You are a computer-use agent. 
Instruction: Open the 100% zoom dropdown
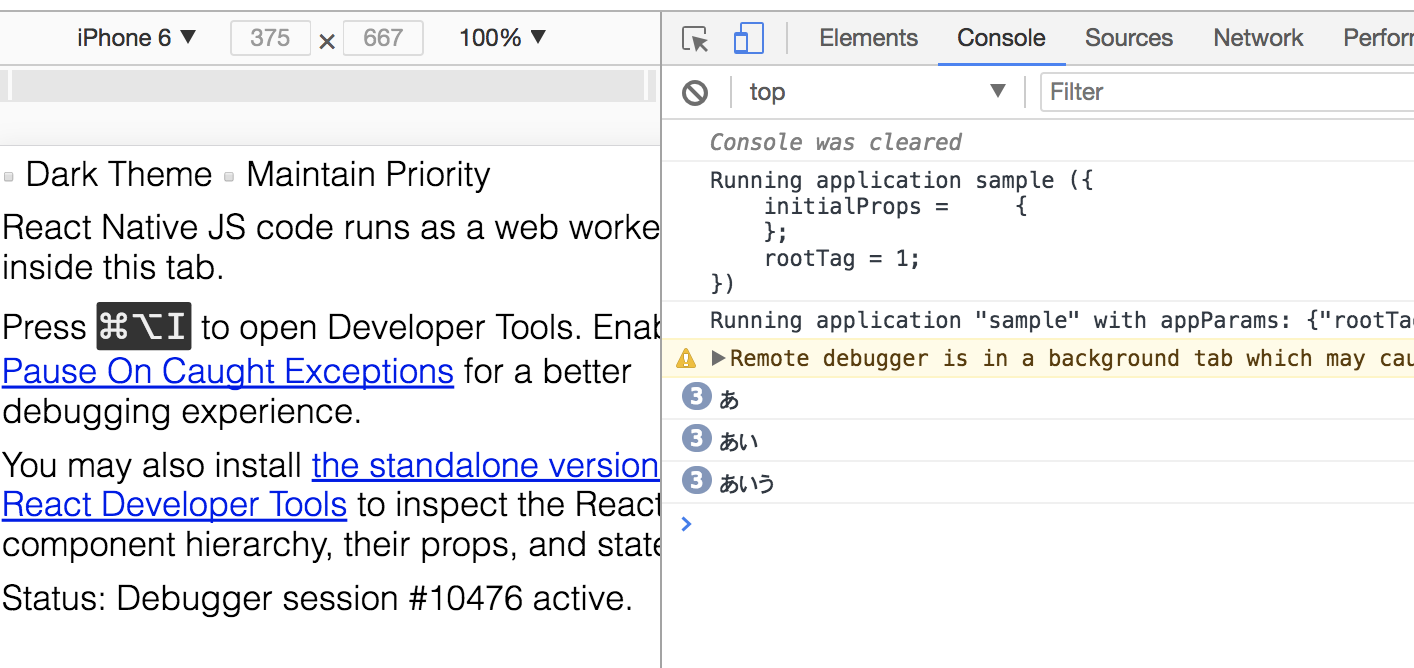(502, 38)
